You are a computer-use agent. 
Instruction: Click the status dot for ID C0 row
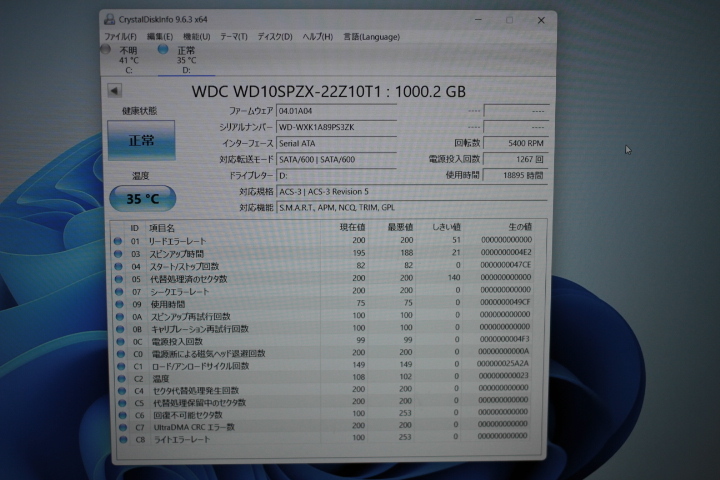click(x=121, y=354)
